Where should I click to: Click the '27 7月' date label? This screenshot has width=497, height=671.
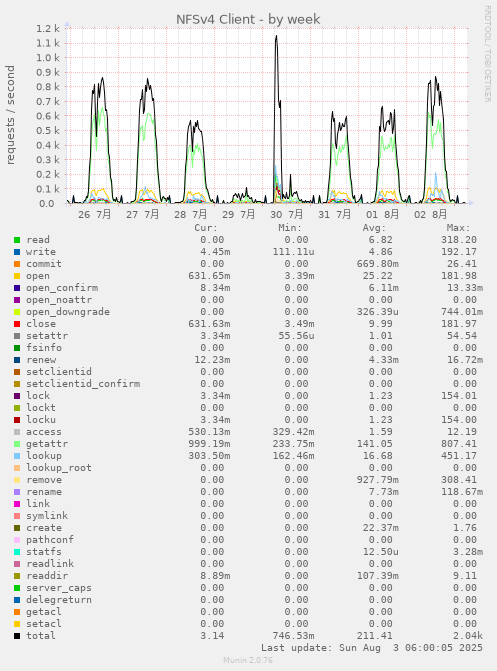pyautogui.click(x=143, y=214)
